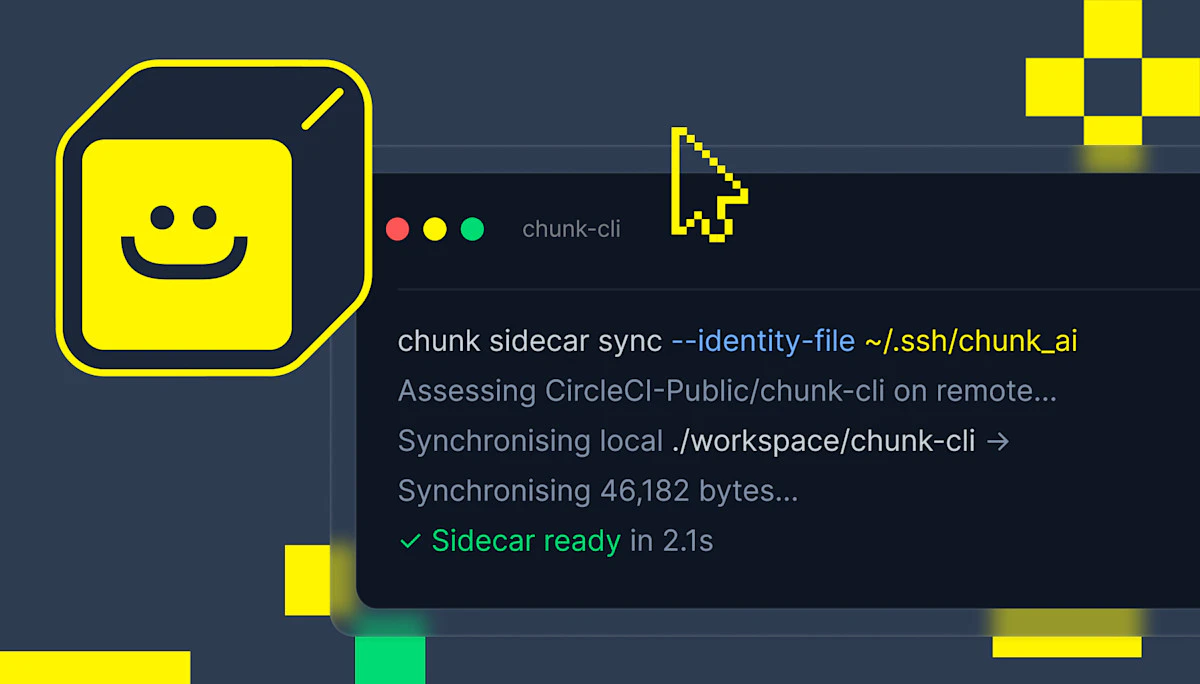Screen dimensions: 1200x684
Task: Click the yellow minimize window dot
Action: click(435, 229)
